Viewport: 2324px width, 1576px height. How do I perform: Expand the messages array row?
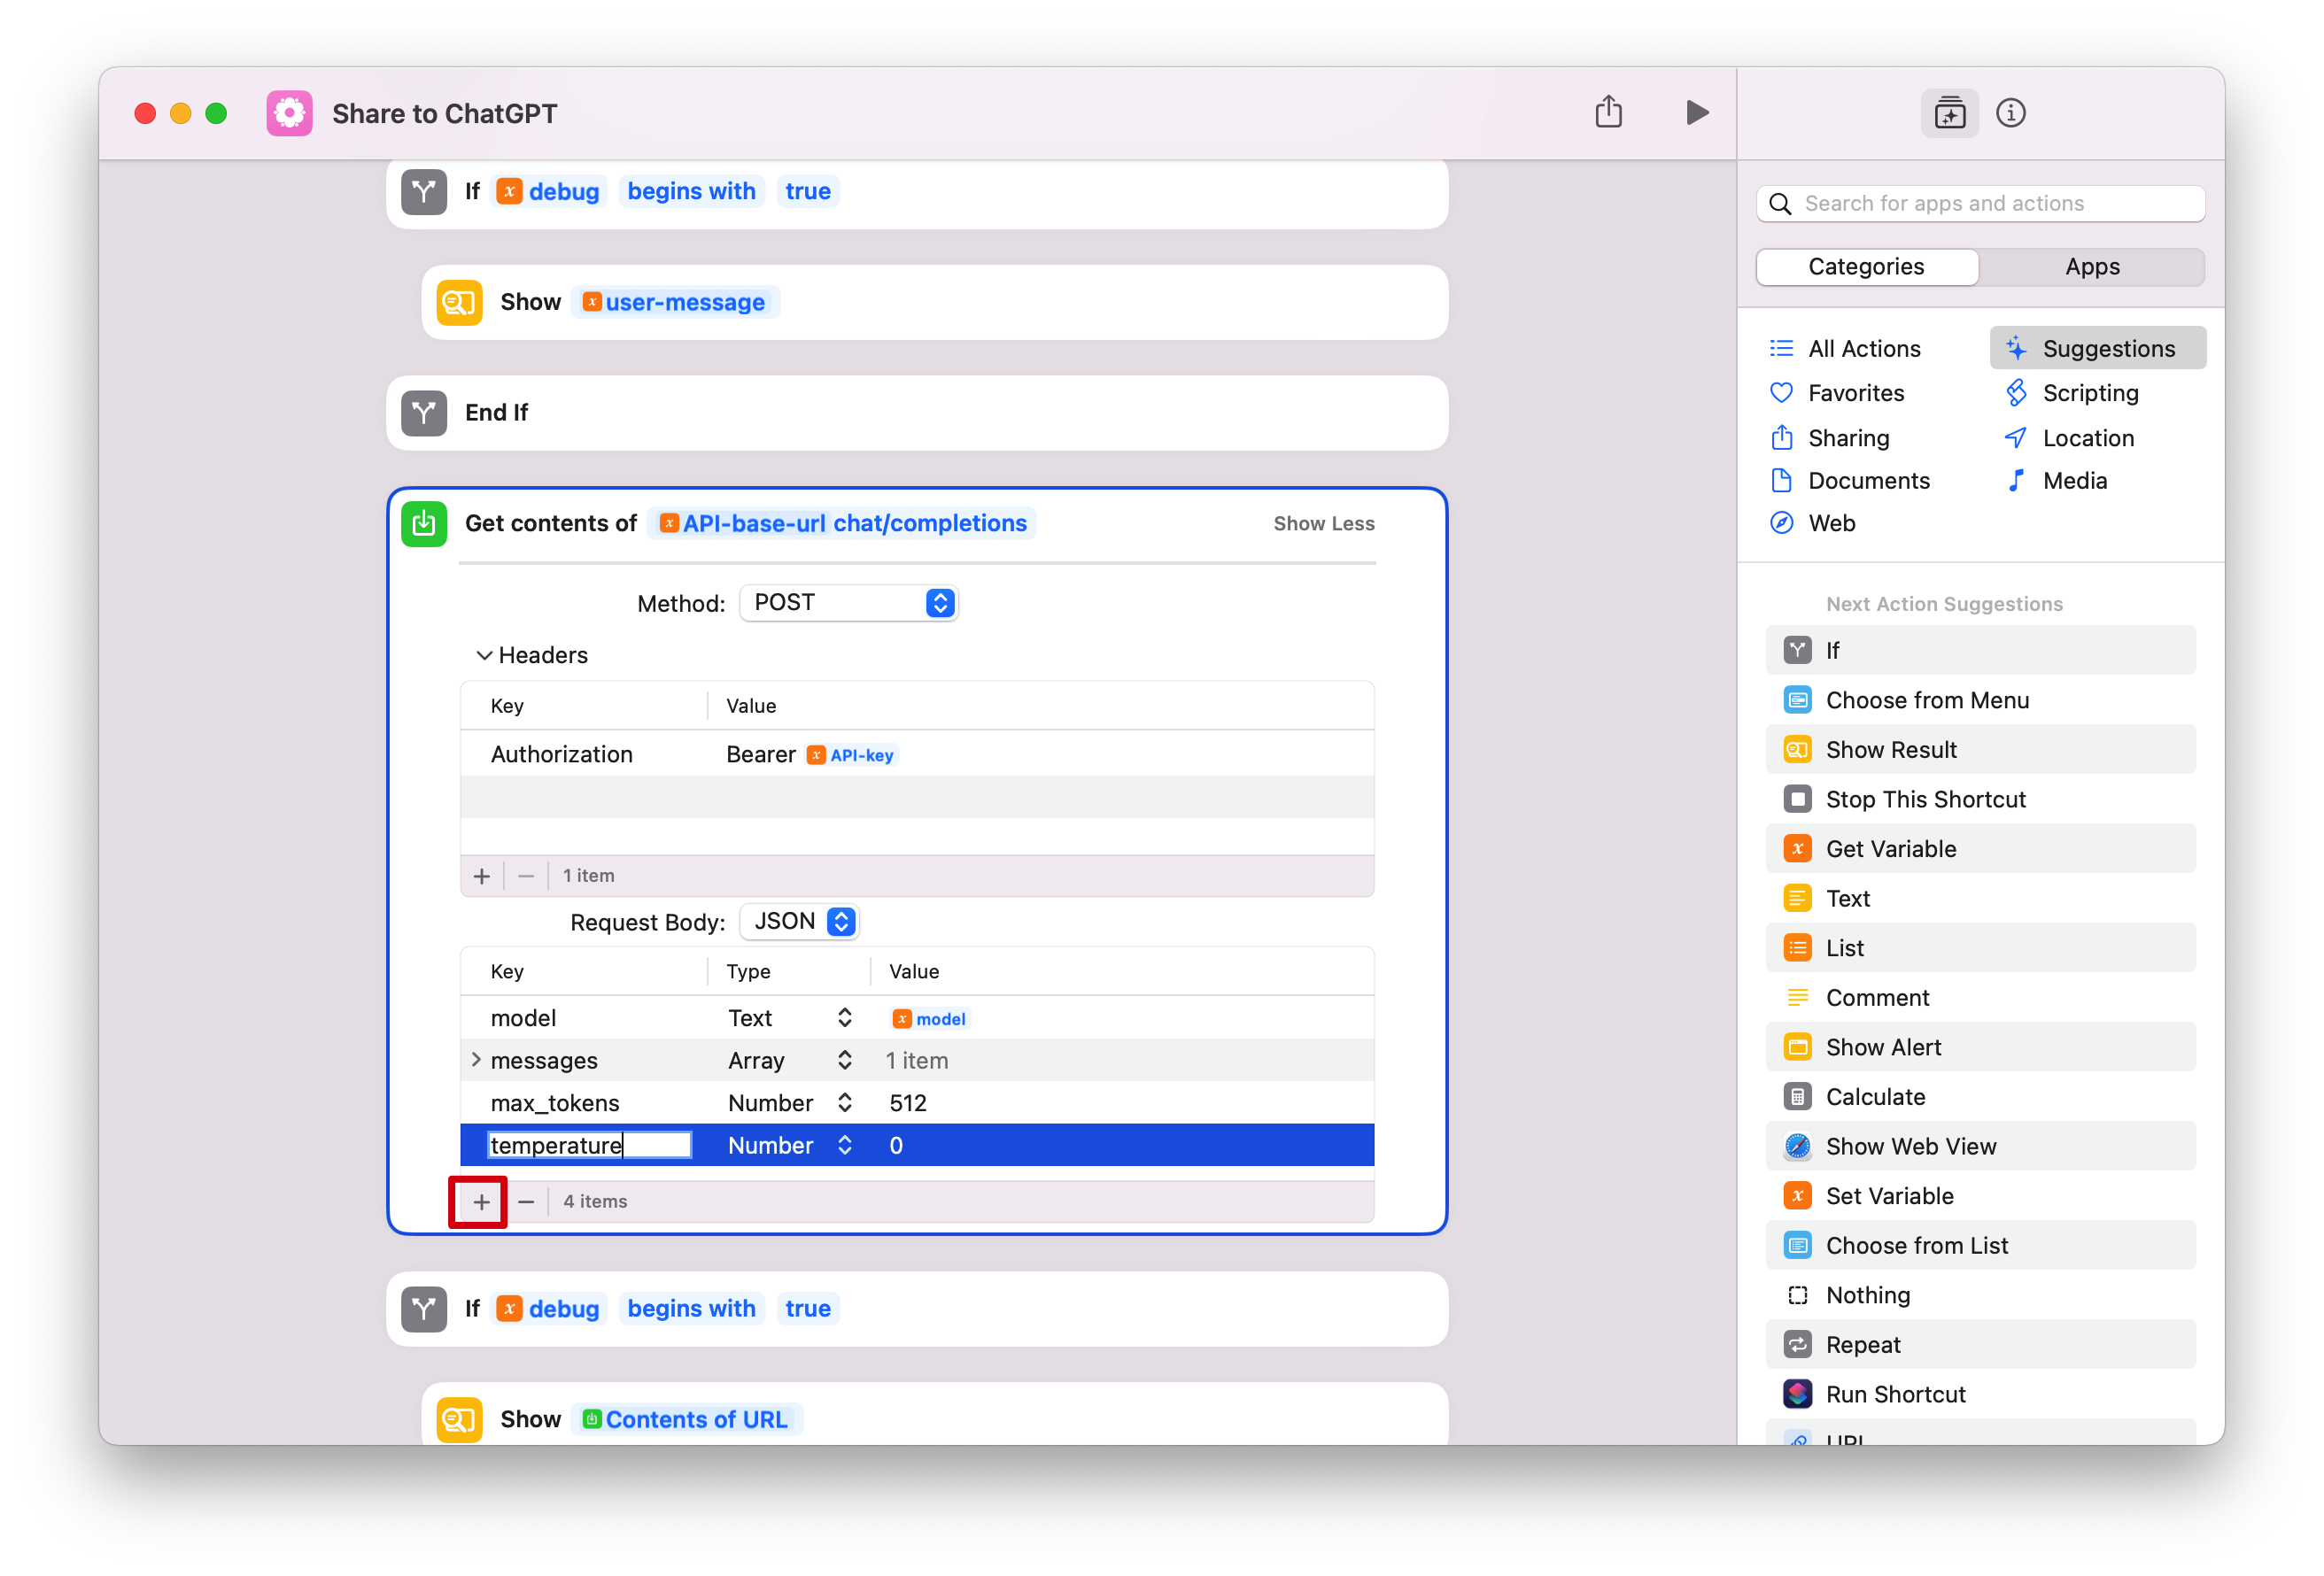(475, 1060)
